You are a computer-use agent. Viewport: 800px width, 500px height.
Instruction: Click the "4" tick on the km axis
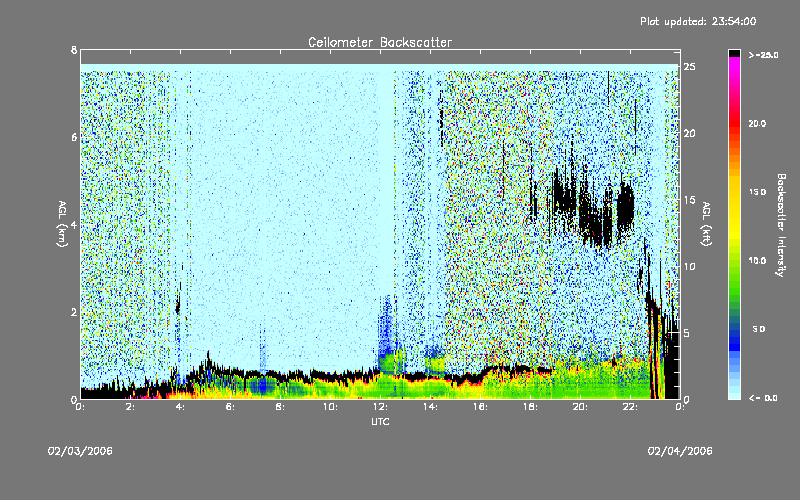point(74,225)
